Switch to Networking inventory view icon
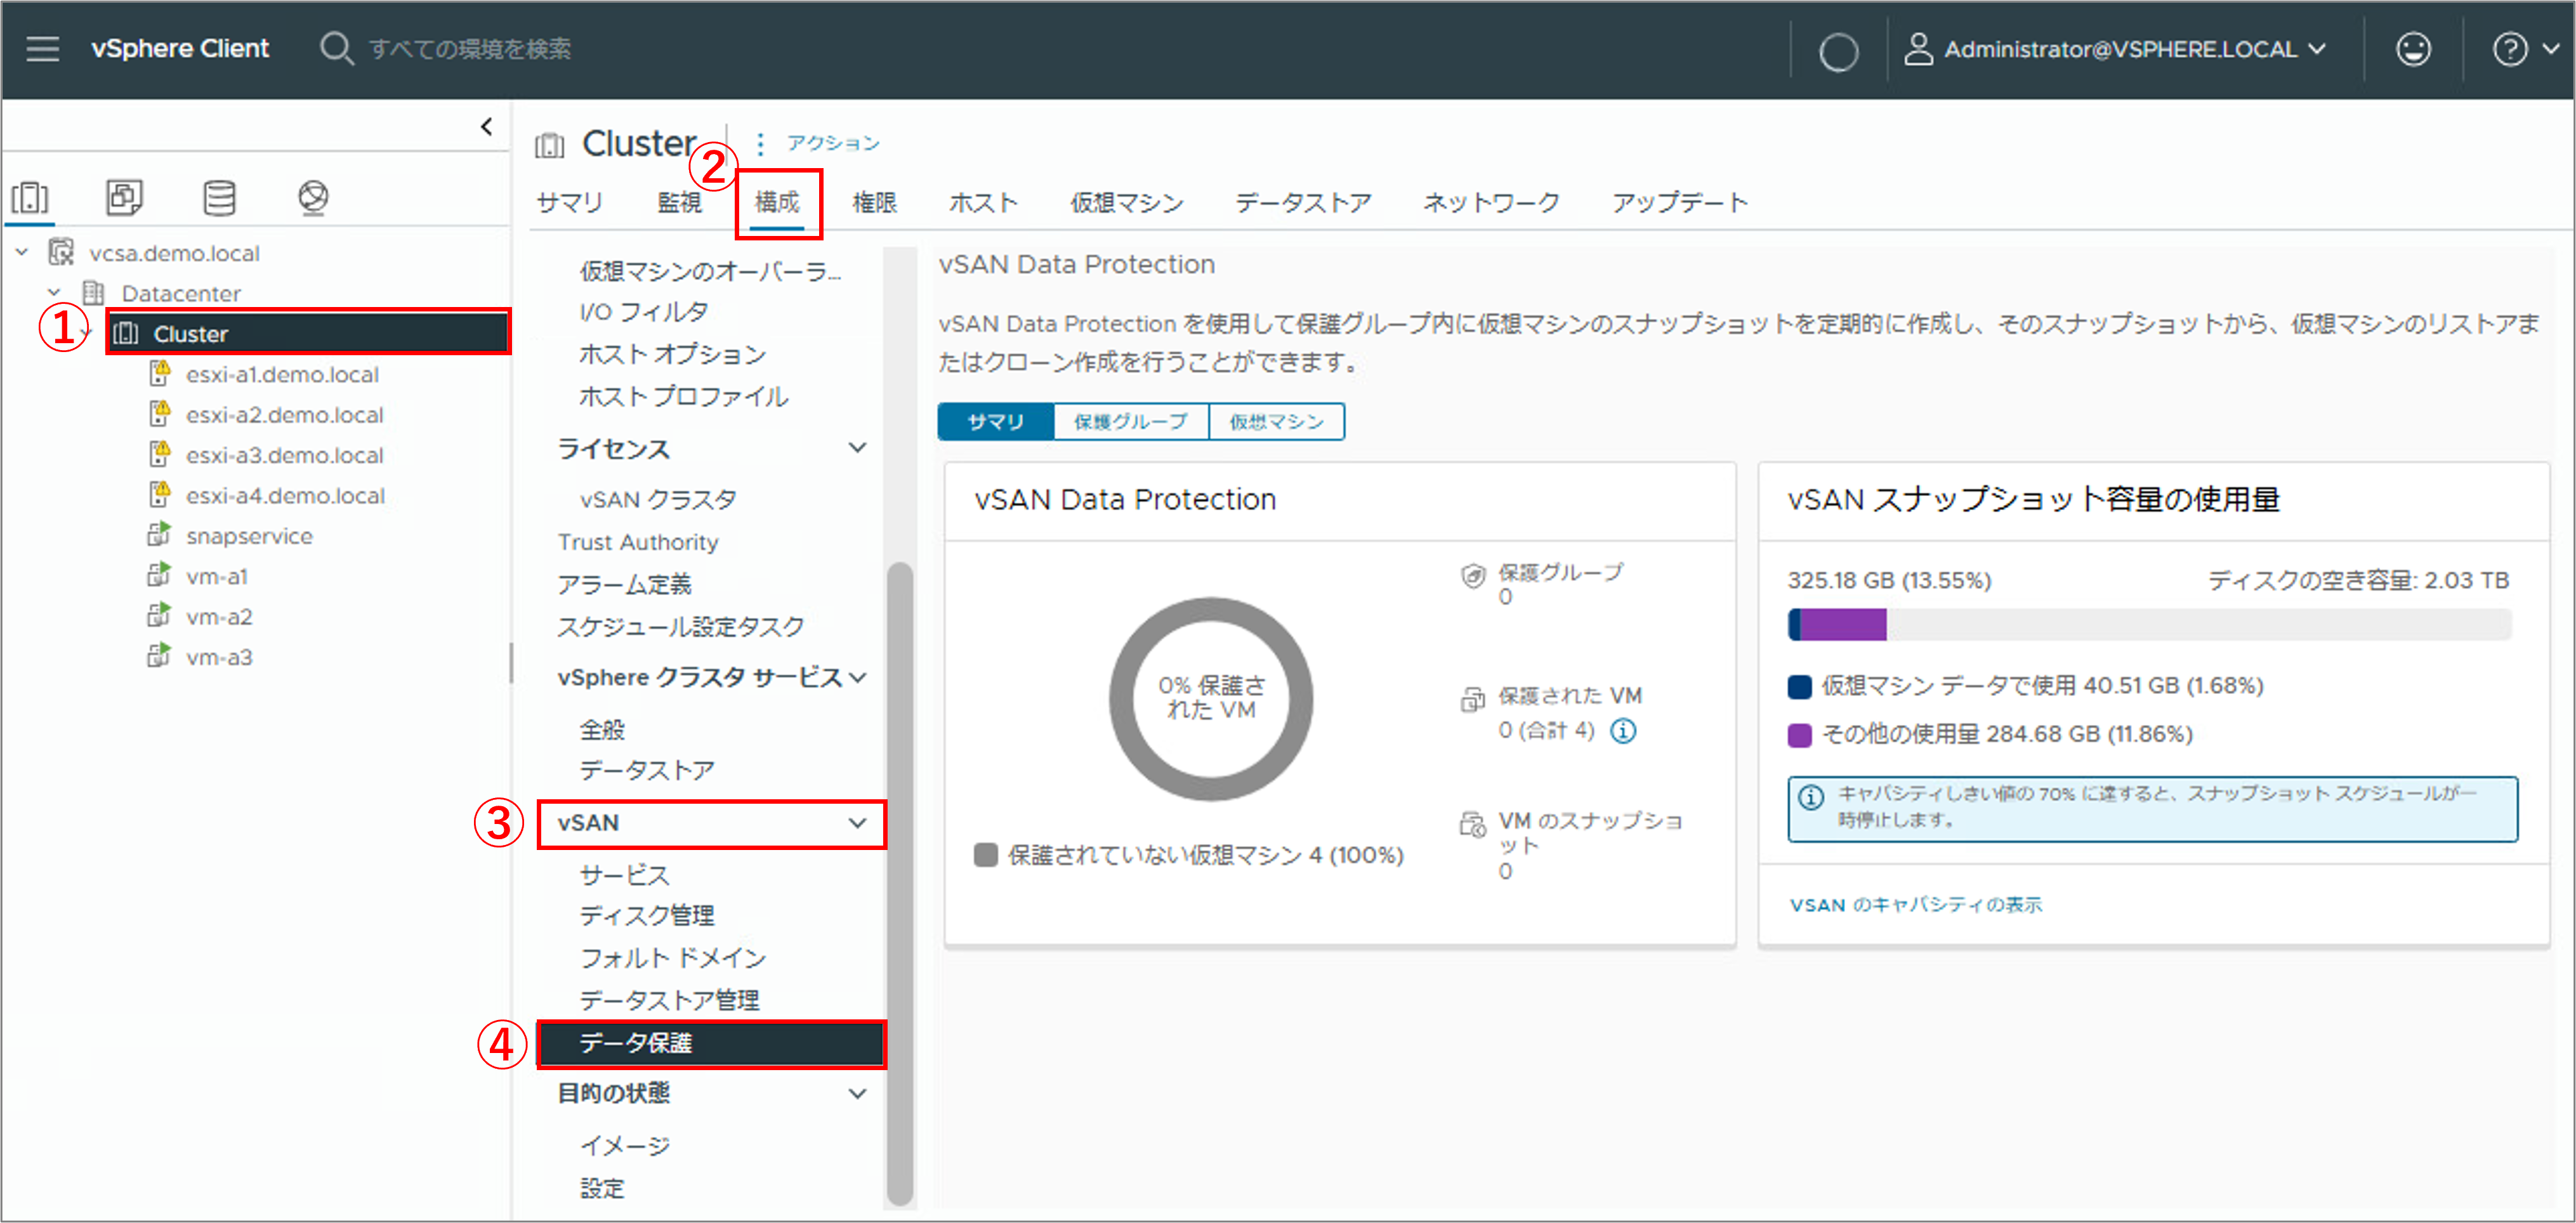This screenshot has width=2576, height=1223. [313, 197]
